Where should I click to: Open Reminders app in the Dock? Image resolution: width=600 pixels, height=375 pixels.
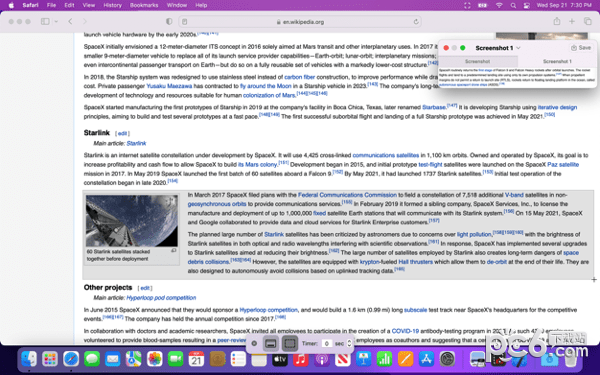(x=238, y=359)
